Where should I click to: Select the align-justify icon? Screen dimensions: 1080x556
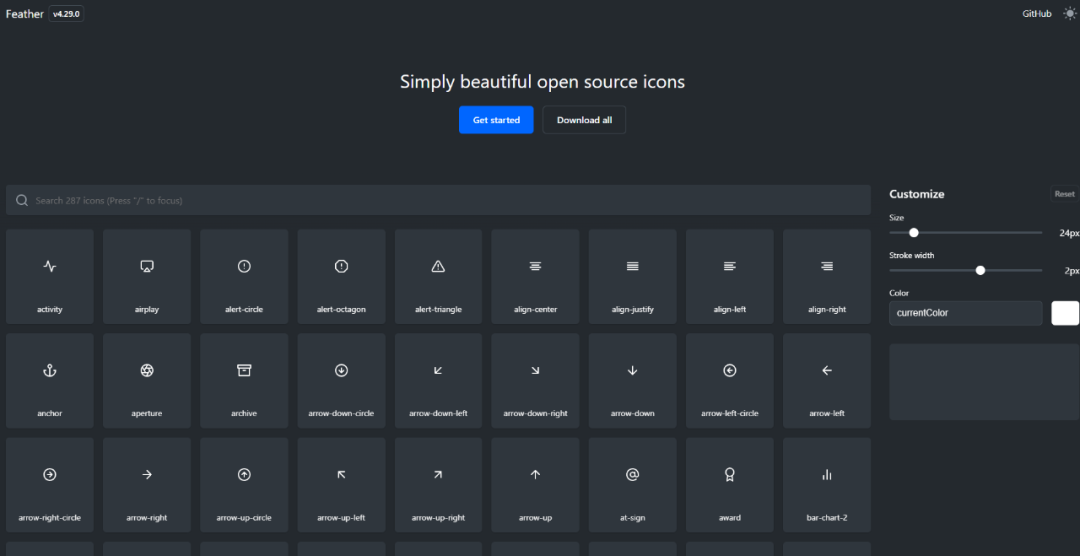click(632, 276)
